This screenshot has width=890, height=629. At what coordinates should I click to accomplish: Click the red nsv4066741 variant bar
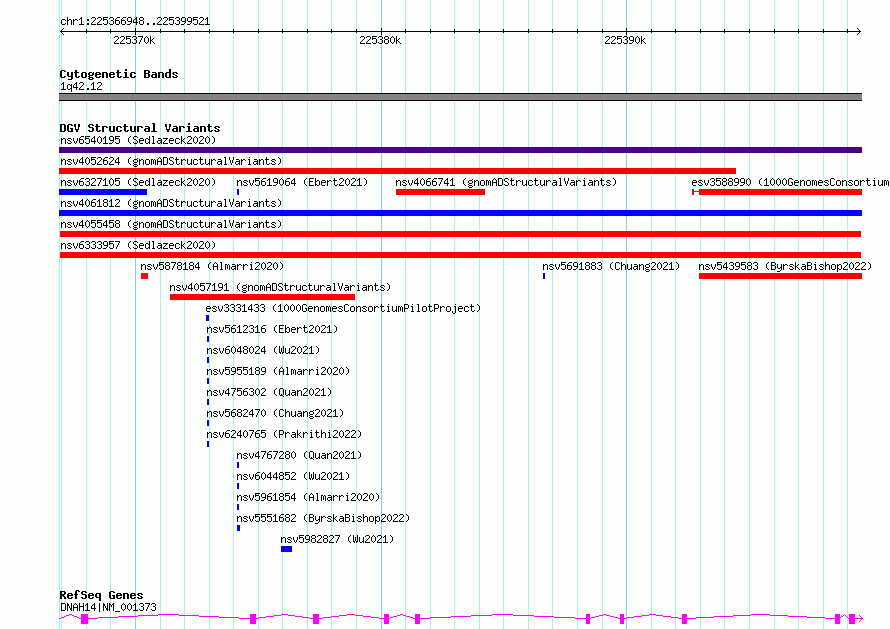coord(440,192)
